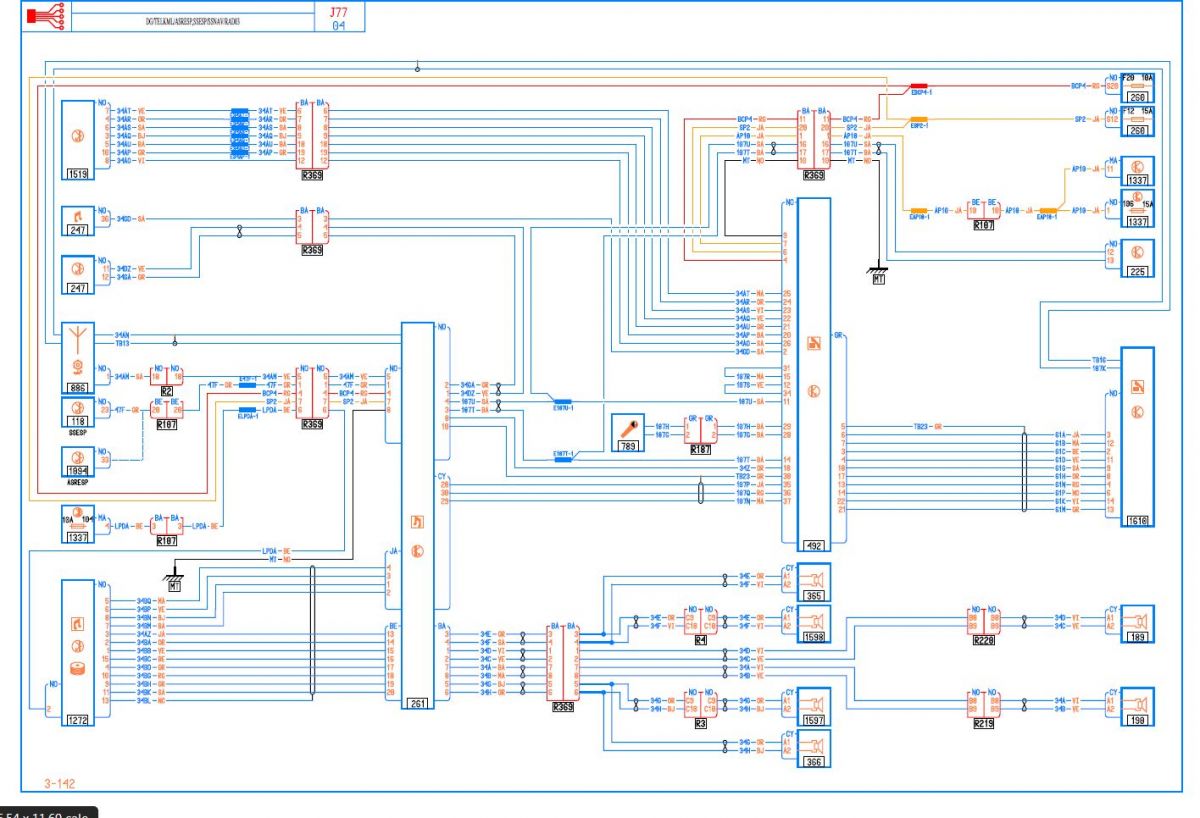Select the DG/TELKML/ASRESP title text in the header
1200x818 pixels.
(191, 20)
